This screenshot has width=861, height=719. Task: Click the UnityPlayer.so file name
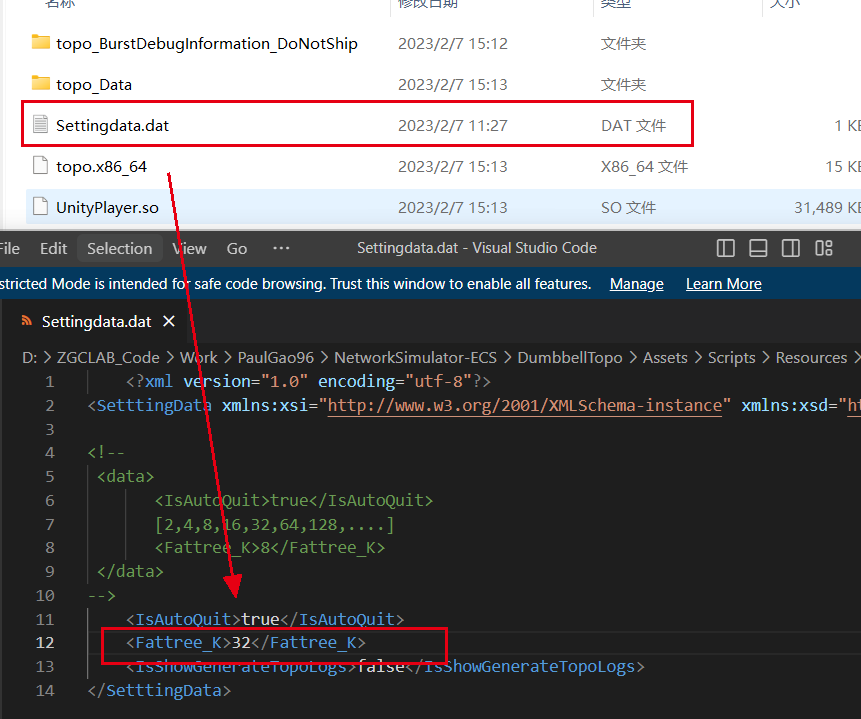click(107, 208)
